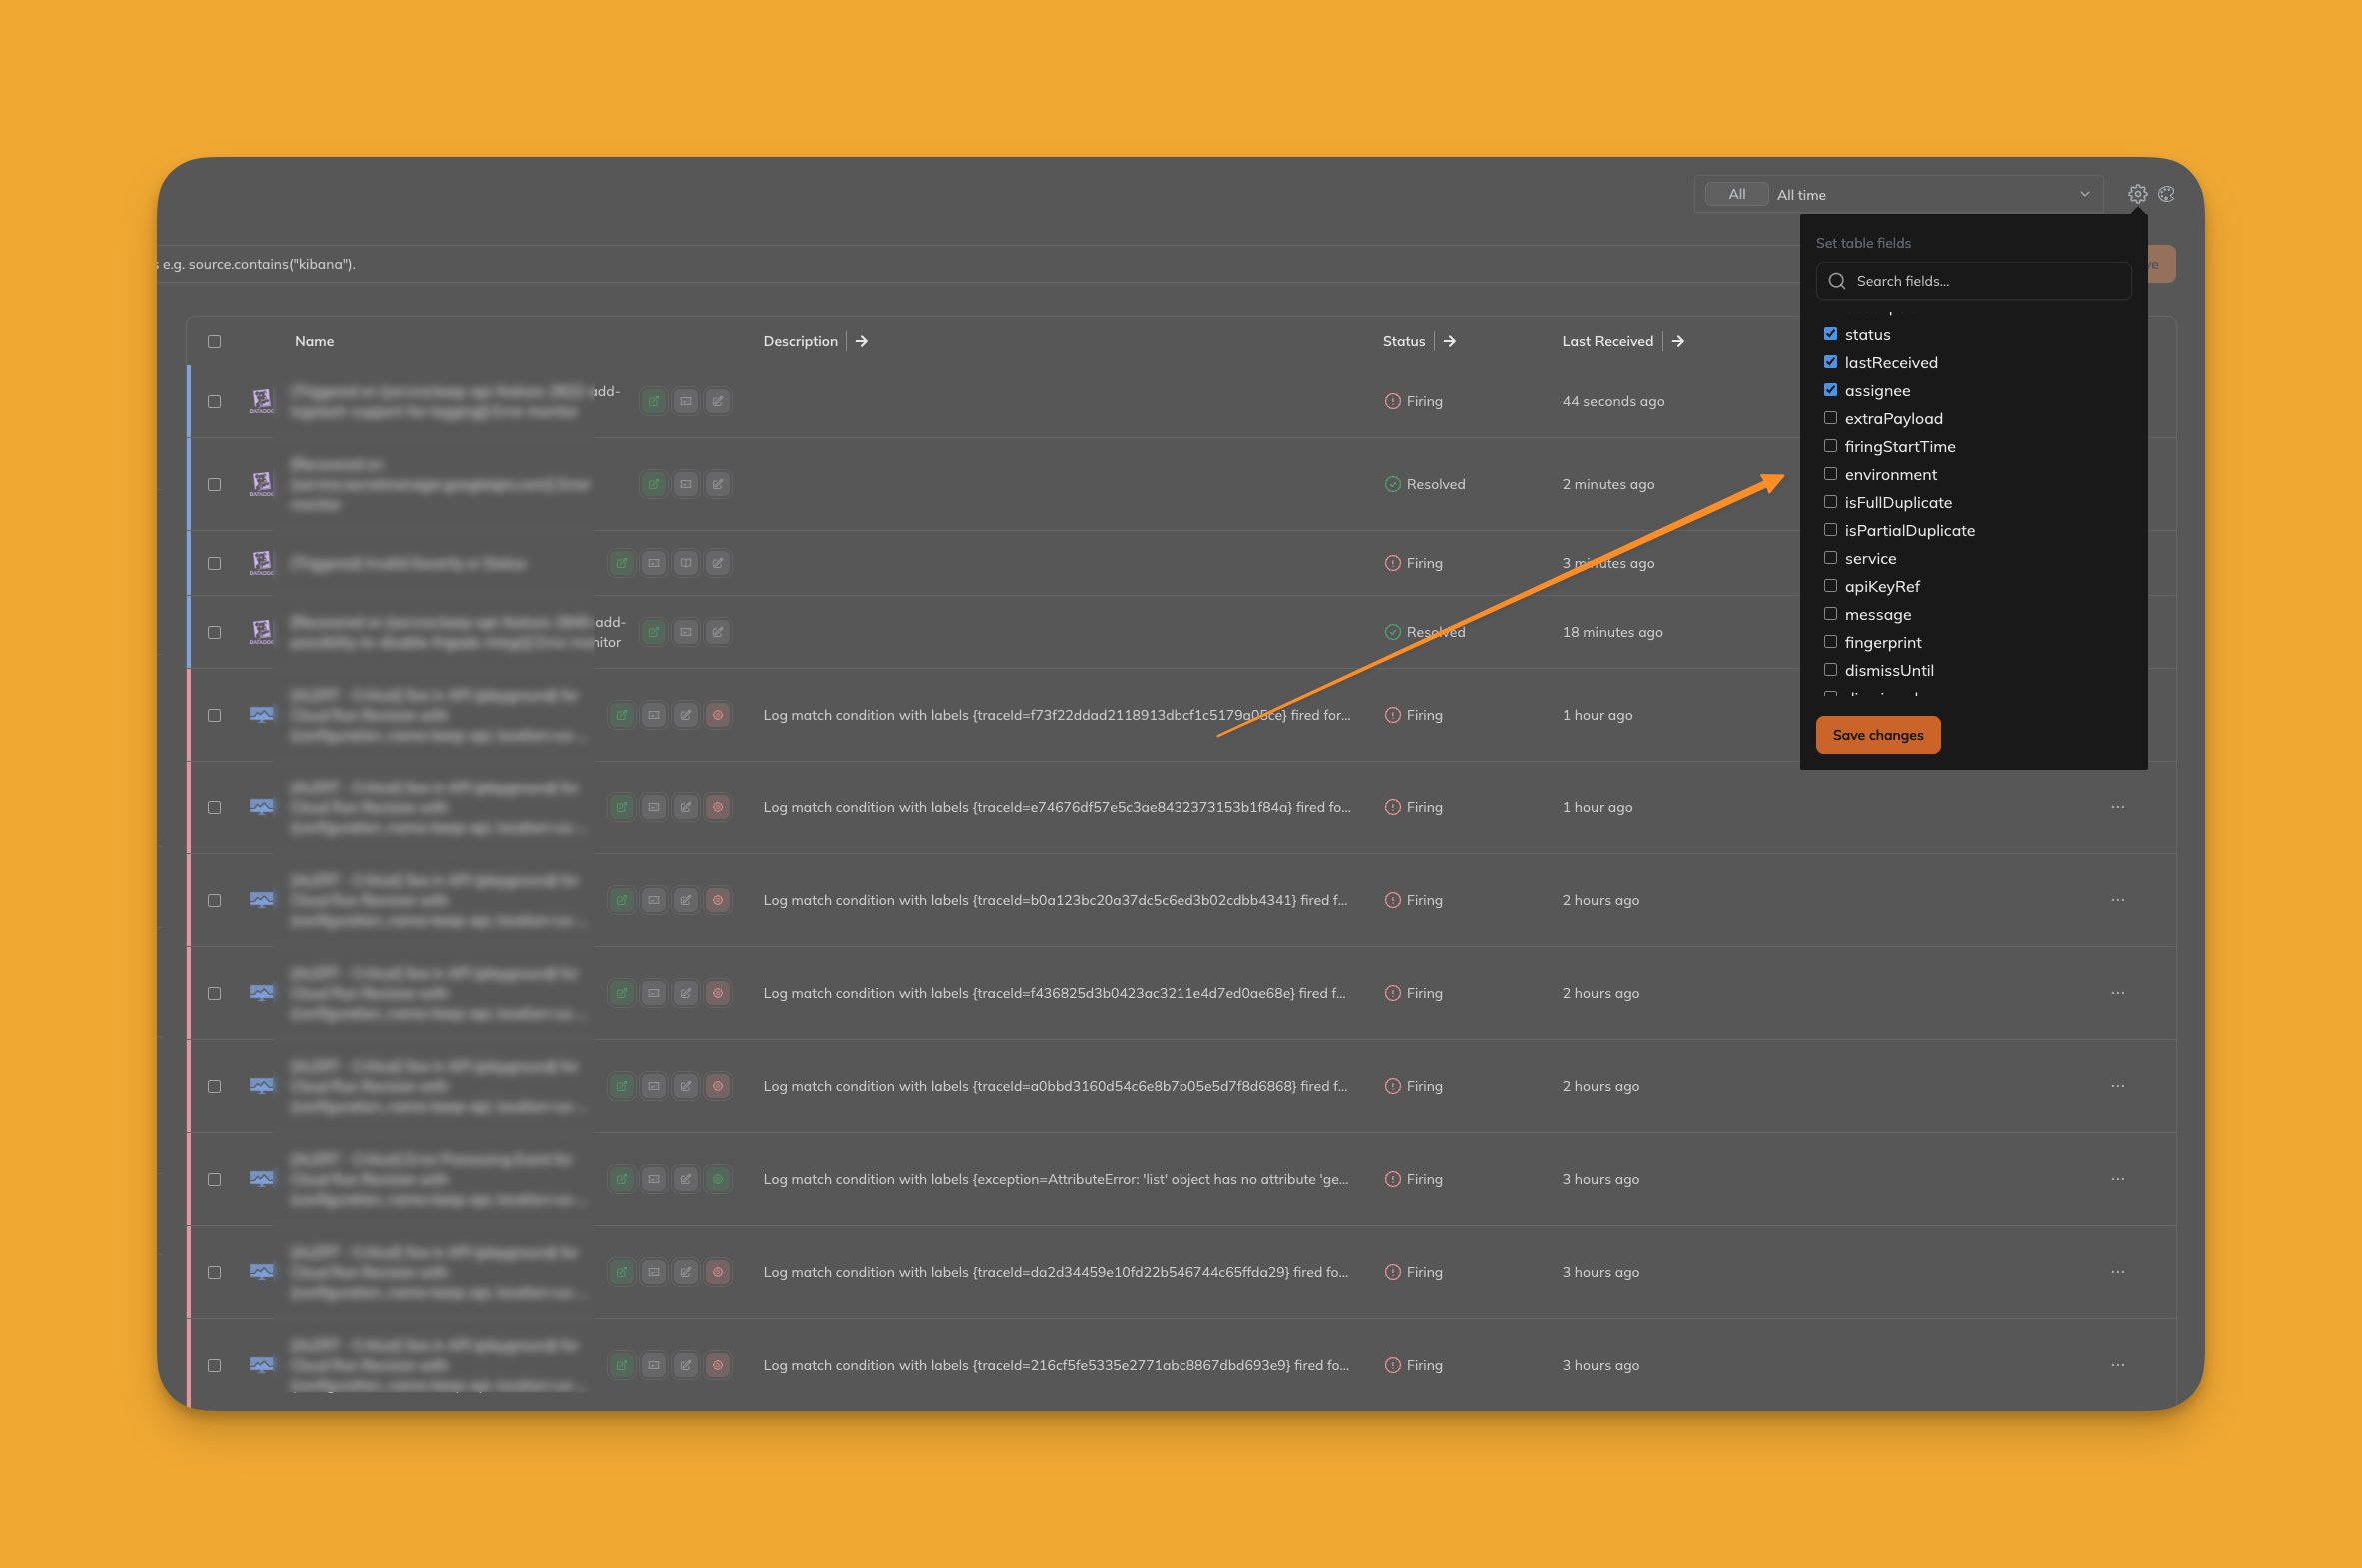Edit note in traceId=b0a123 row
The image size is (2362, 1568).
[x=685, y=901]
